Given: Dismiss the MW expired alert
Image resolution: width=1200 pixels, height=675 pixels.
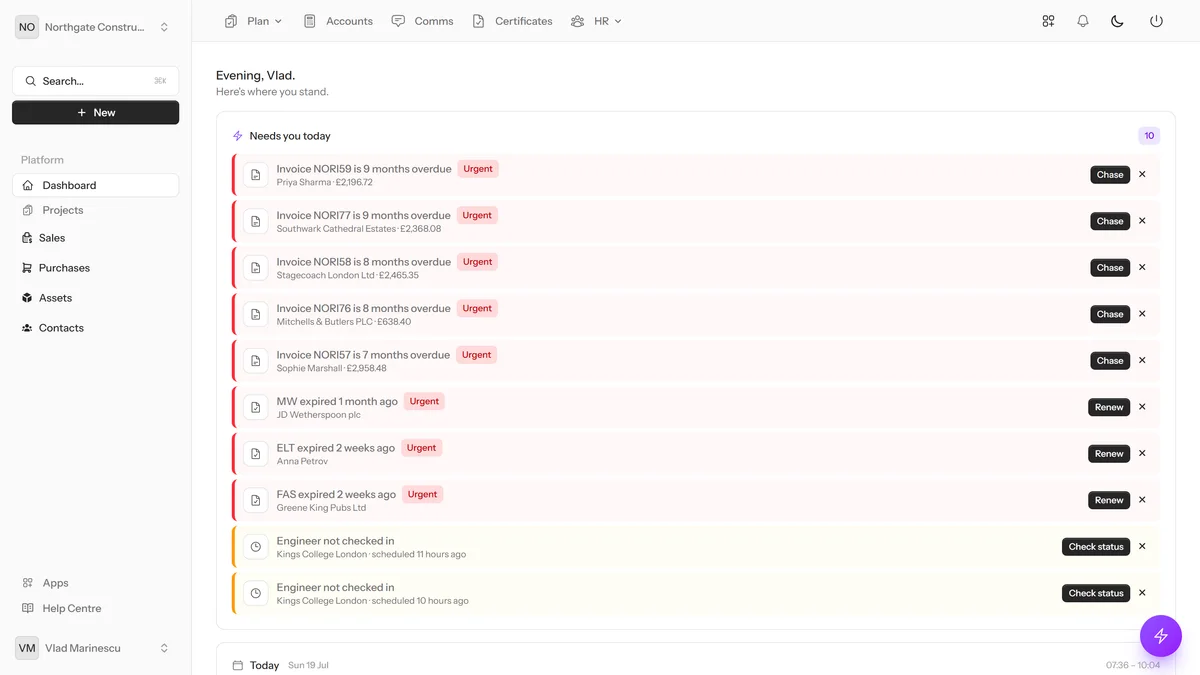Looking at the screenshot, I should coord(1142,407).
